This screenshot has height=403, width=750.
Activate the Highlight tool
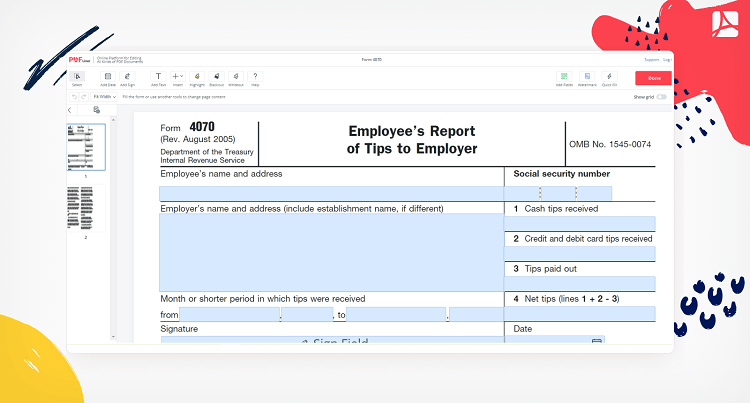coord(197,78)
